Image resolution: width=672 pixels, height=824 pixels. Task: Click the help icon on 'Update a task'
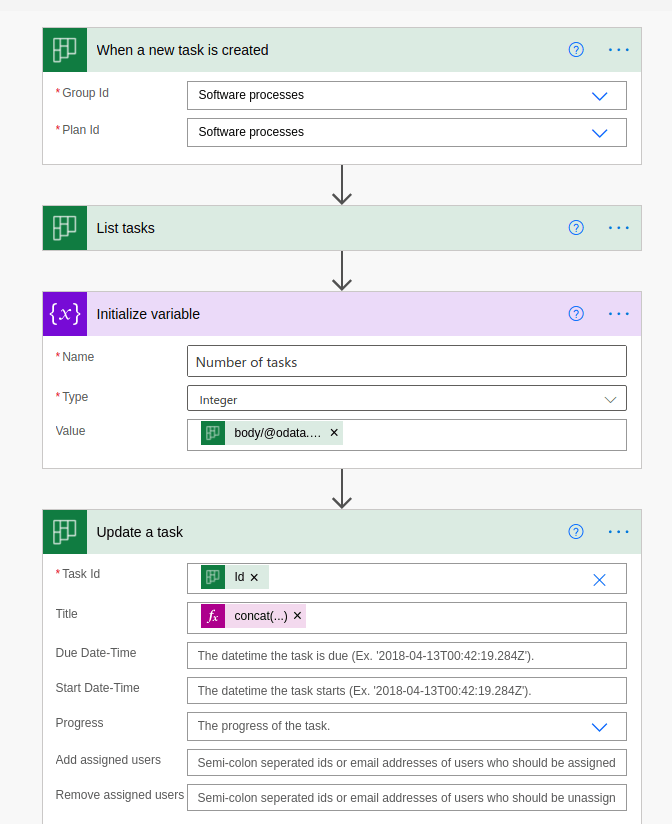point(576,531)
